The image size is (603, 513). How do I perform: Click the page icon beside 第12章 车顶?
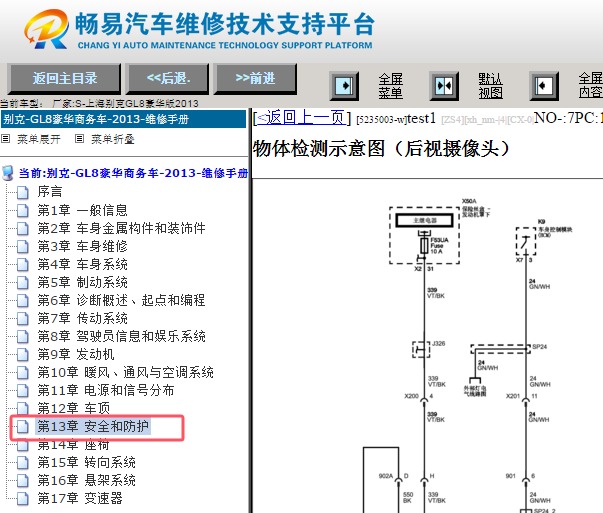click(x=23, y=408)
